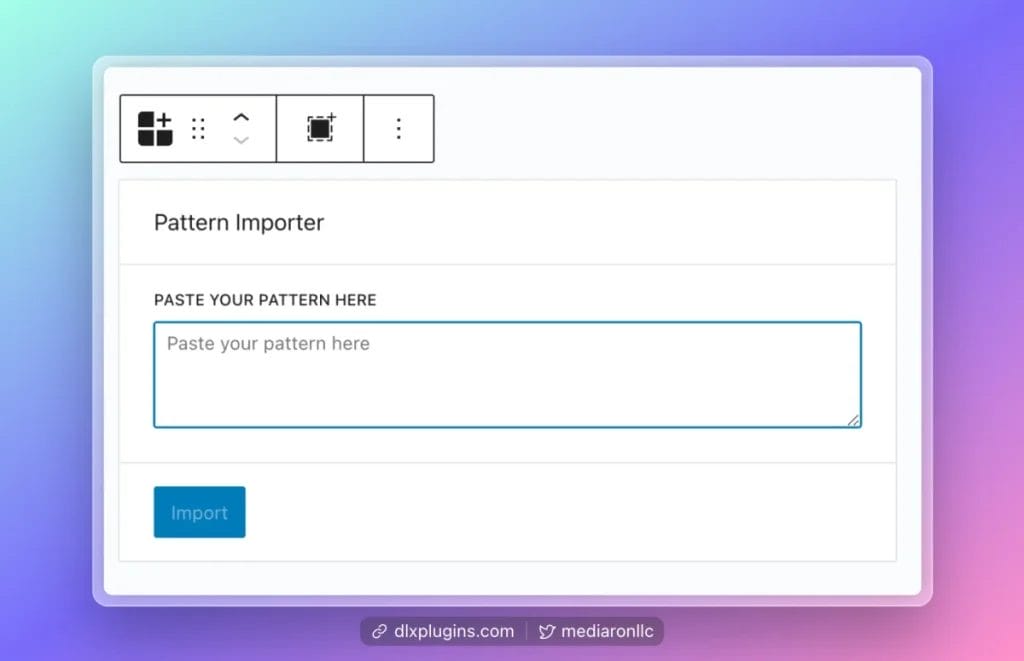The image size is (1024, 661).
Task: Click the block drag handle dots
Action: coord(198,129)
